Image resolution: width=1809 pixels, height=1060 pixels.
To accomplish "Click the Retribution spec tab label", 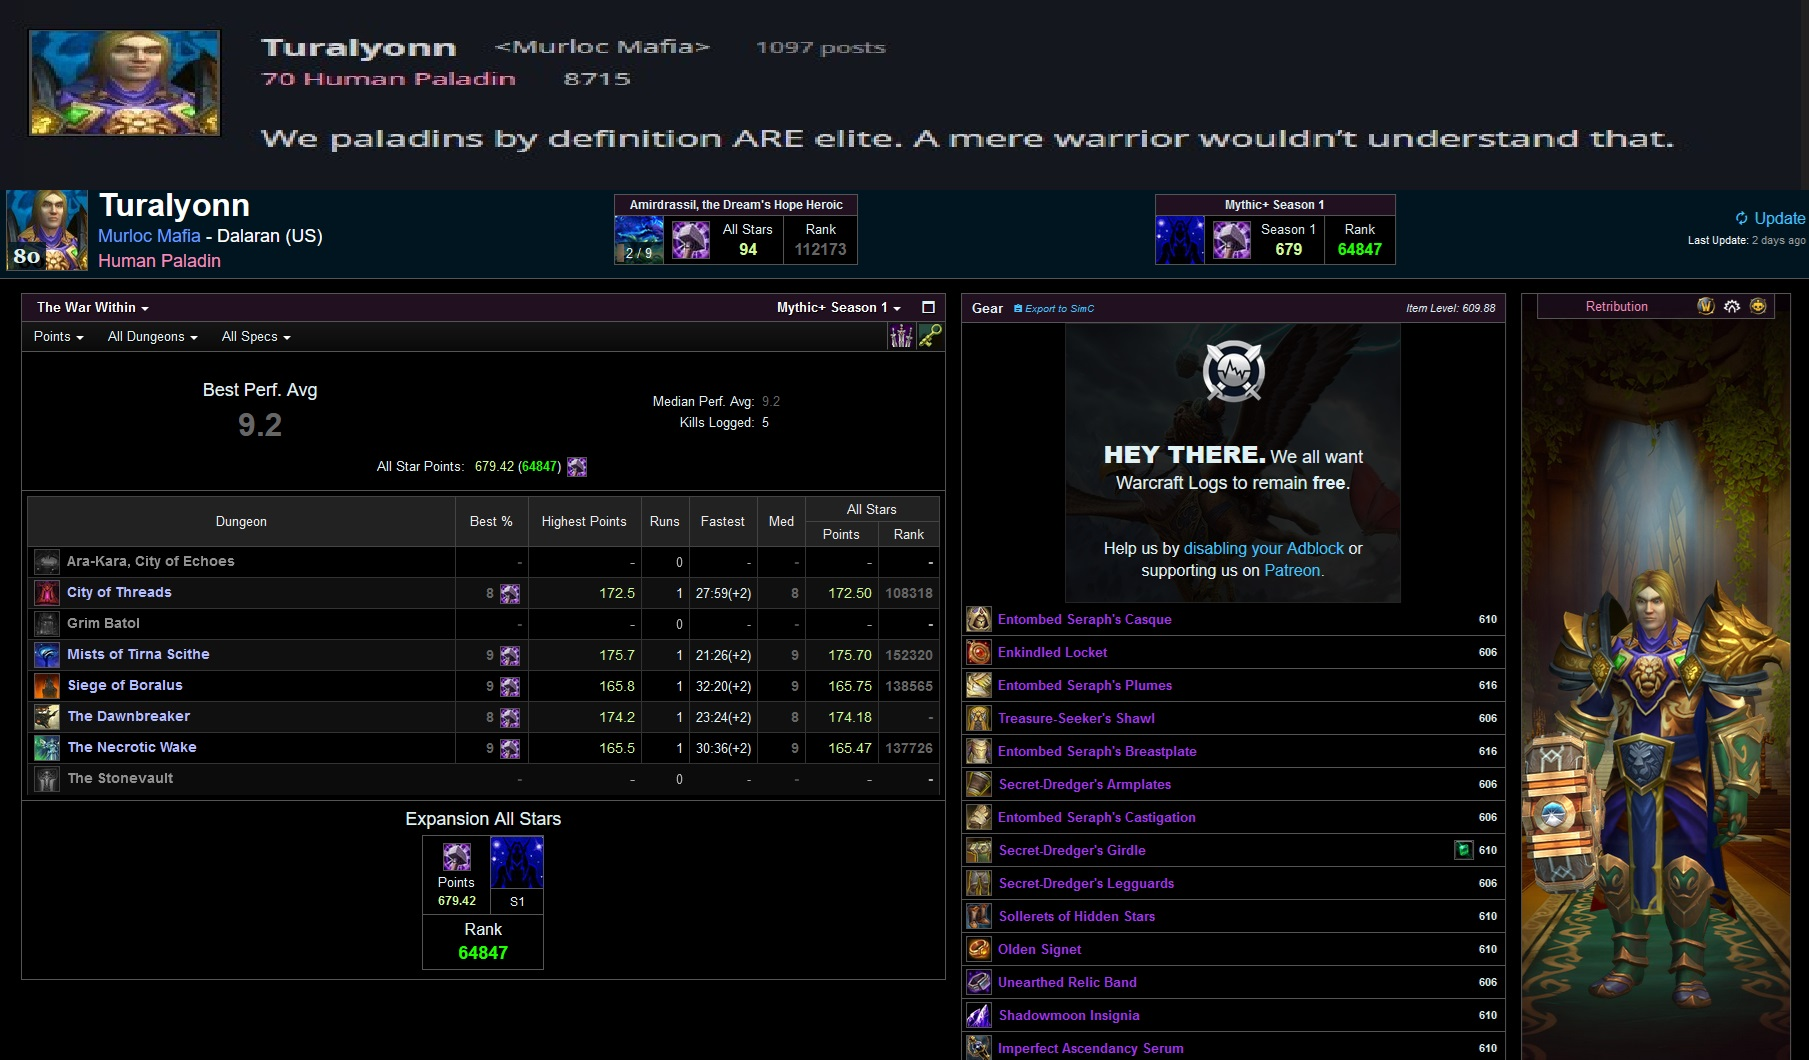I will (1616, 306).
